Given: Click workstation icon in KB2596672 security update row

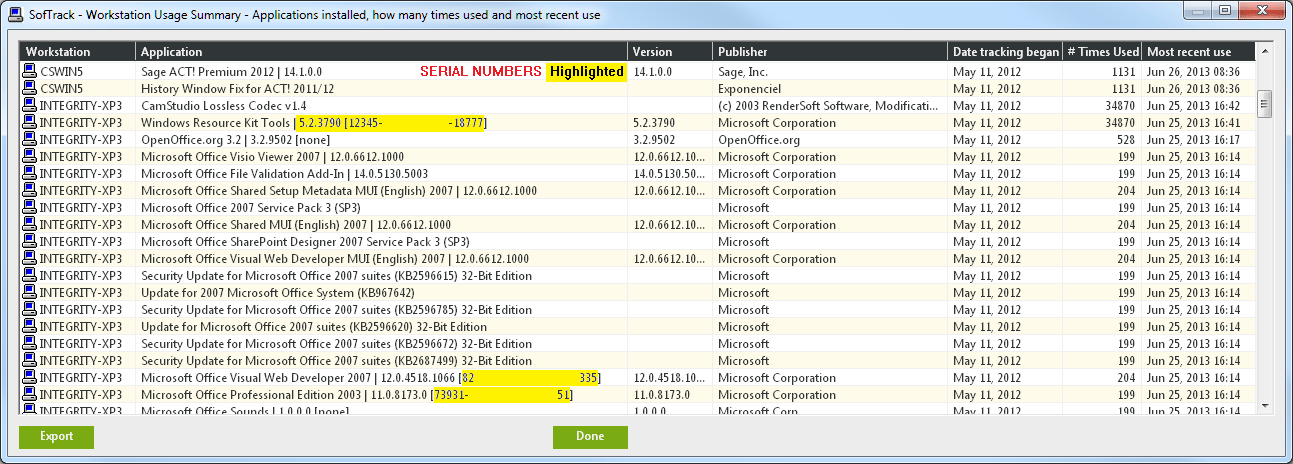Looking at the screenshot, I should pos(29,344).
